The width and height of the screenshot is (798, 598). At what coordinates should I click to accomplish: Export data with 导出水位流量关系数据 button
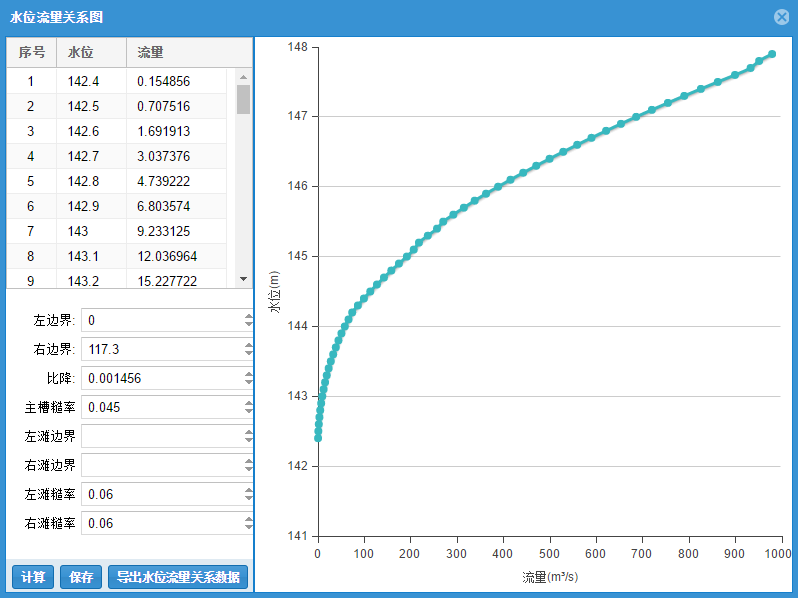(177, 577)
